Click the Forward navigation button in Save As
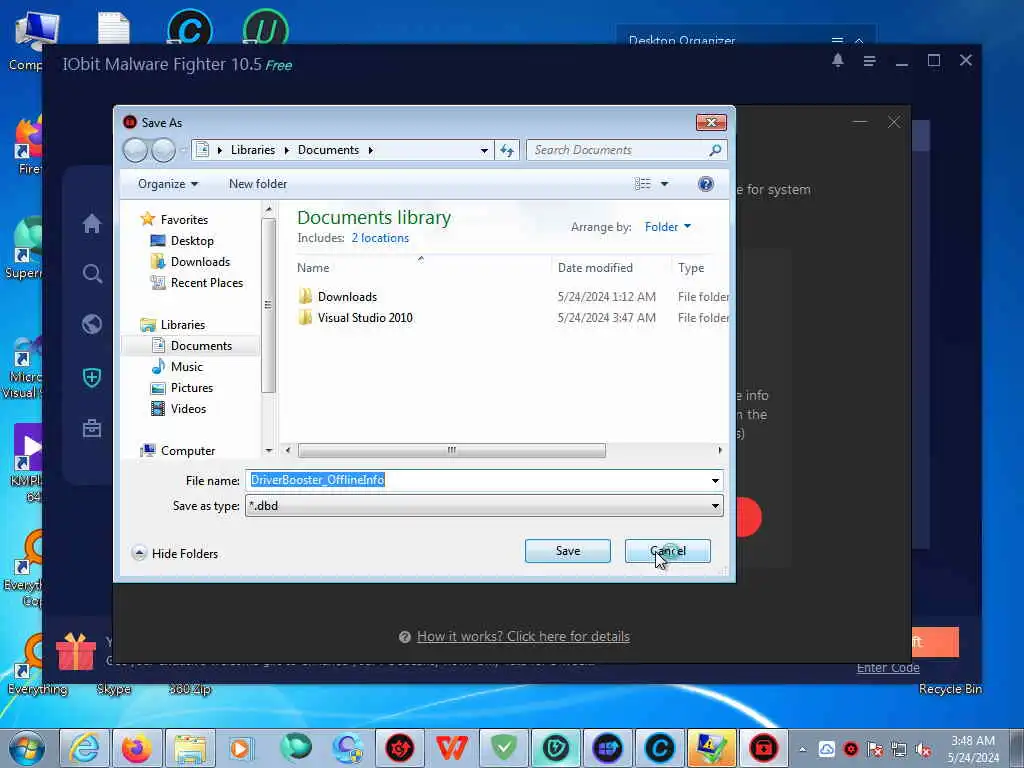This screenshot has width=1024, height=768. pos(163,150)
